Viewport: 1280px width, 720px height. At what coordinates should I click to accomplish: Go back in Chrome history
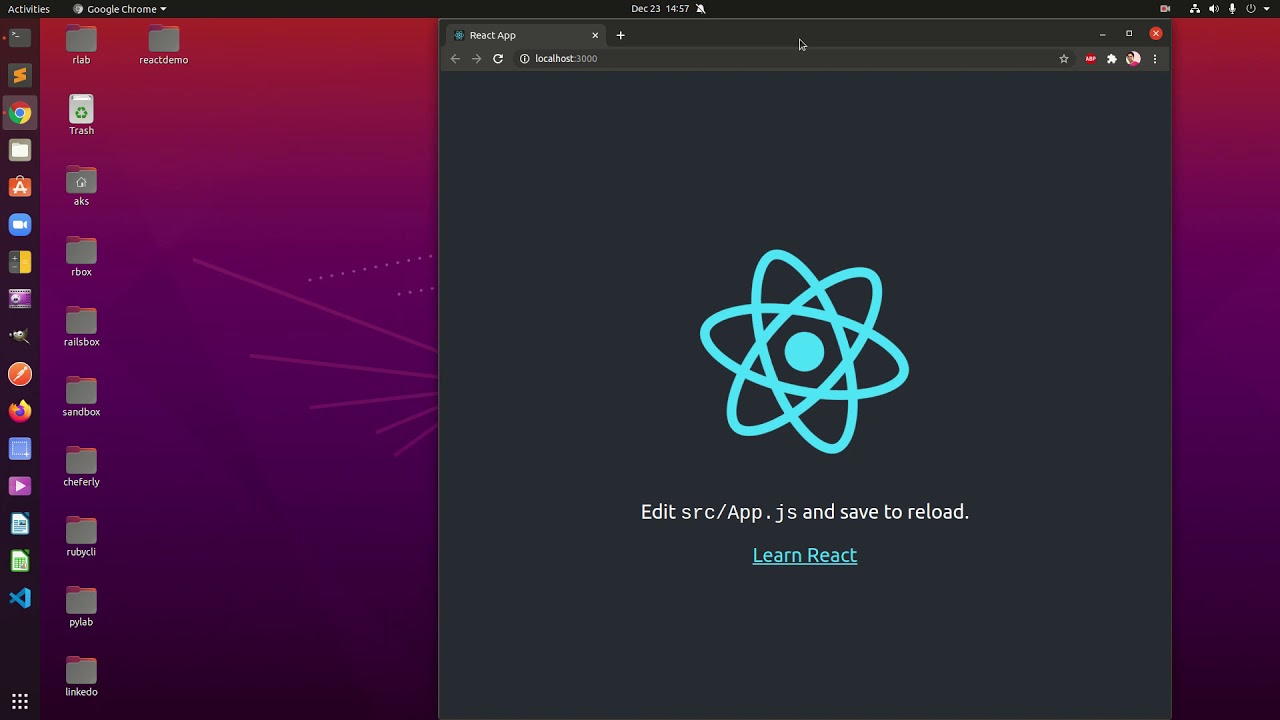pos(455,59)
